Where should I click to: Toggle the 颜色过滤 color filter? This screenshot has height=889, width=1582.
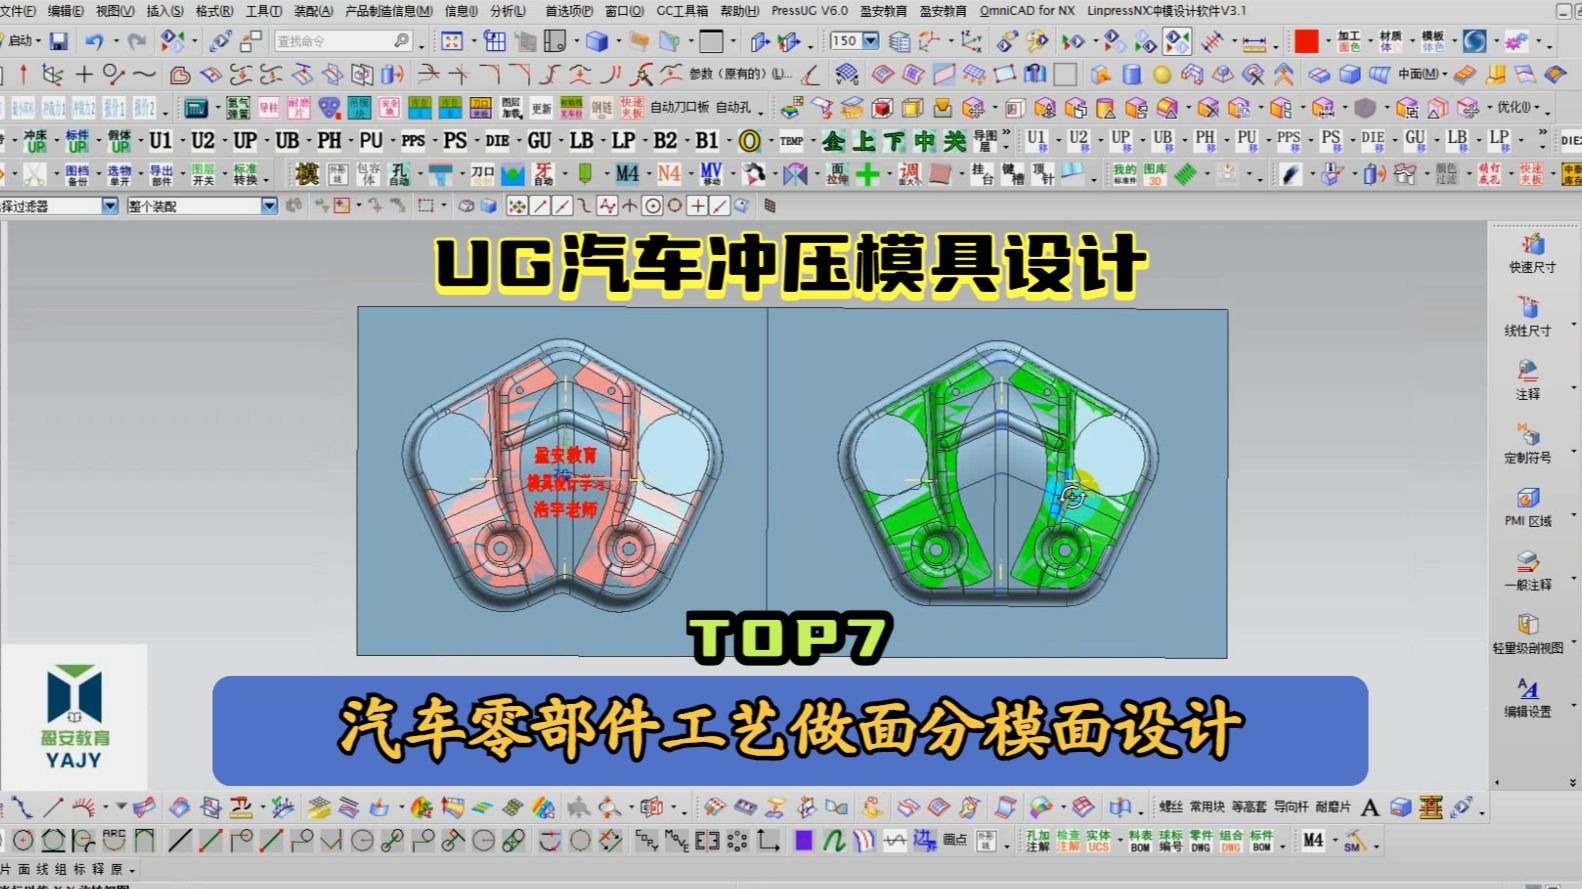pos(1445,174)
